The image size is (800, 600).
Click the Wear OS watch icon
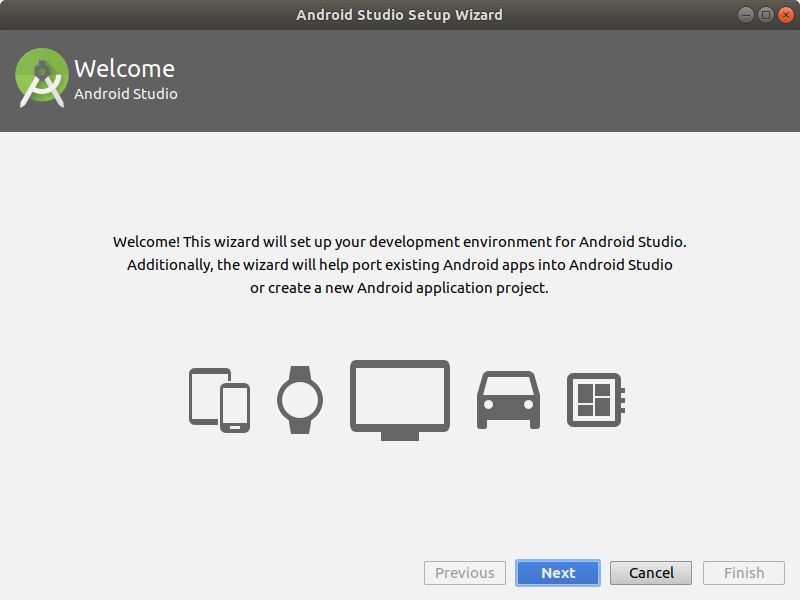pos(300,400)
